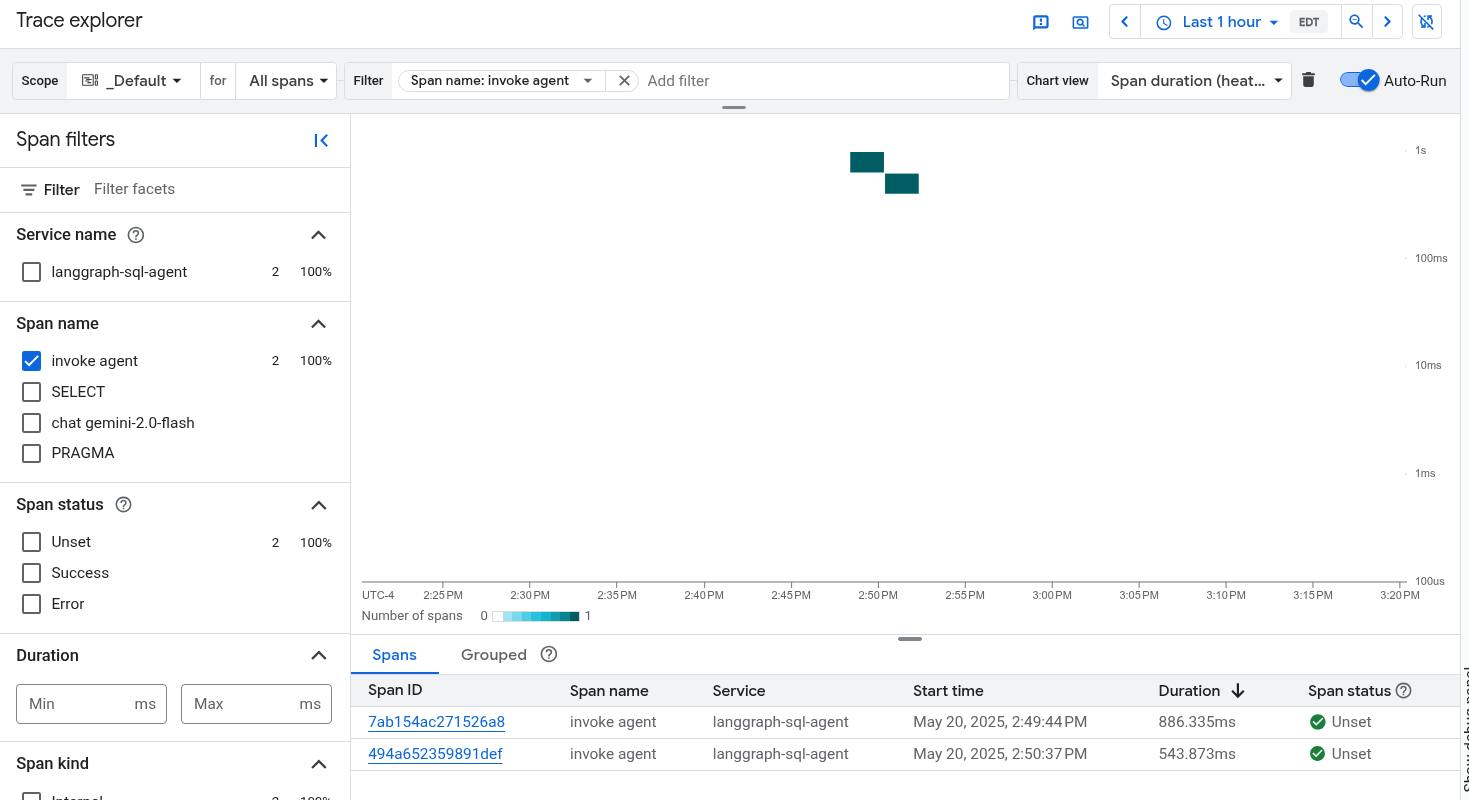Image resolution: width=1469 pixels, height=800 pixels.
Task: Open the Chart view Span duration dropdown
Action: point(1195,81)
